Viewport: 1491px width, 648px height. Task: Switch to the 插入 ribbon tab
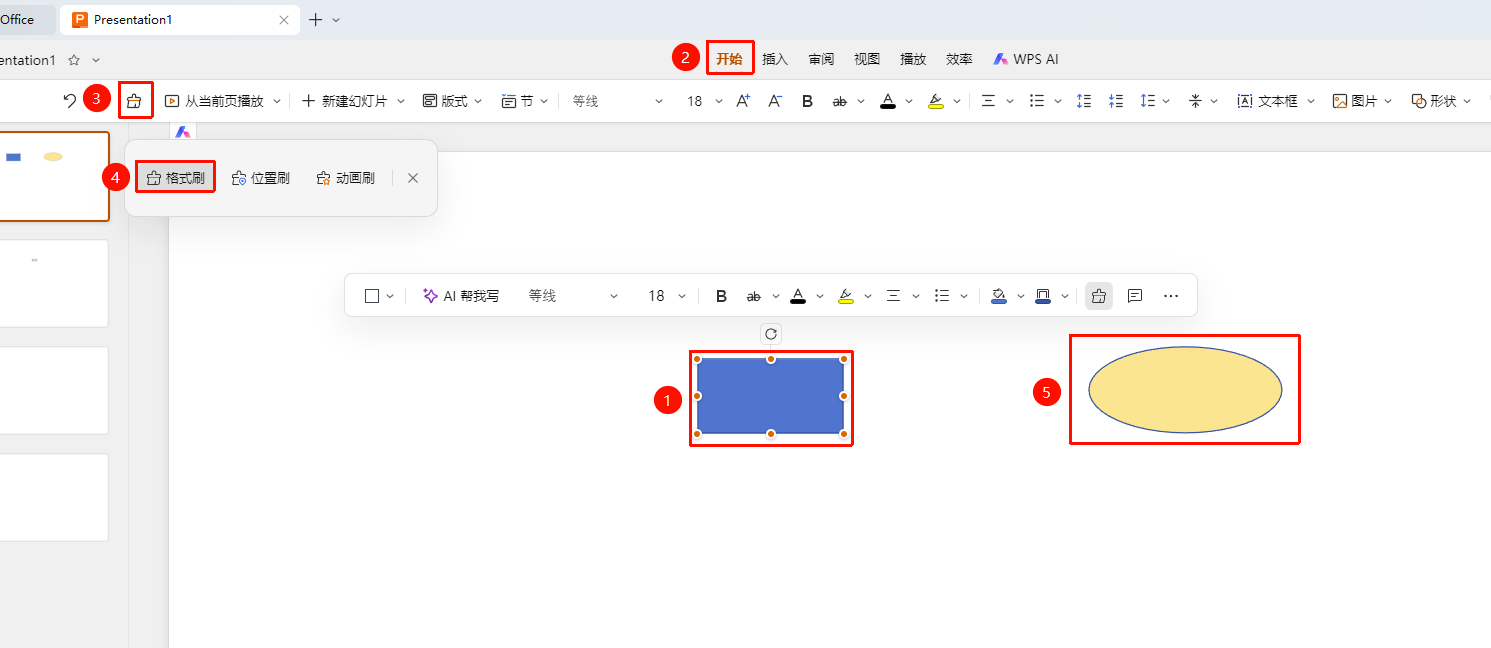(x=775, y=59)
